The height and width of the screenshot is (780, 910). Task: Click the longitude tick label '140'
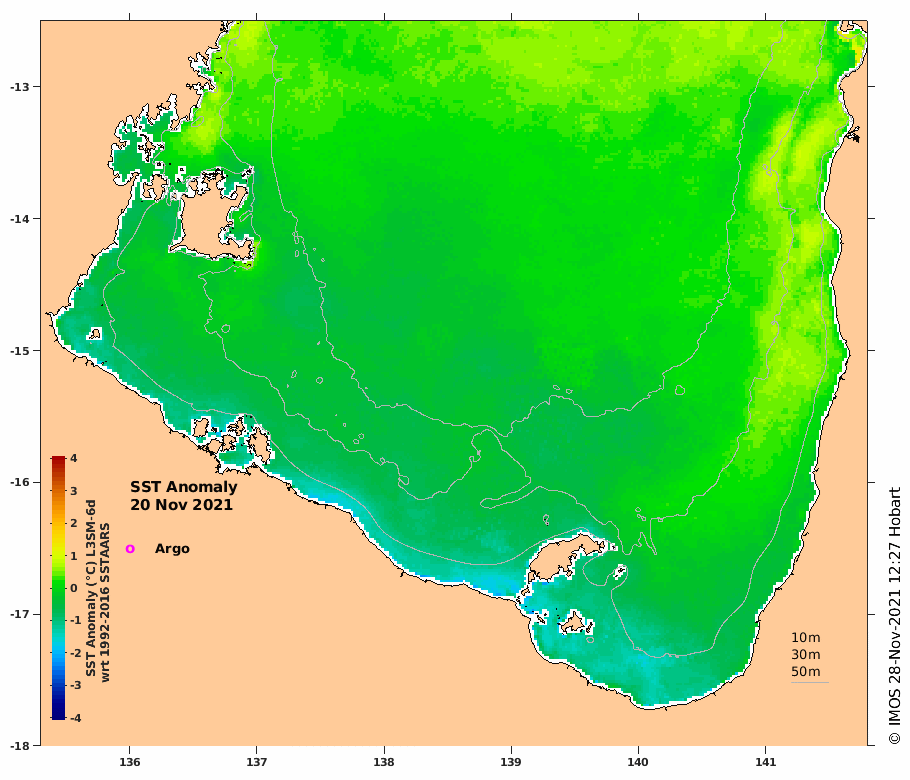click(638, 762)
